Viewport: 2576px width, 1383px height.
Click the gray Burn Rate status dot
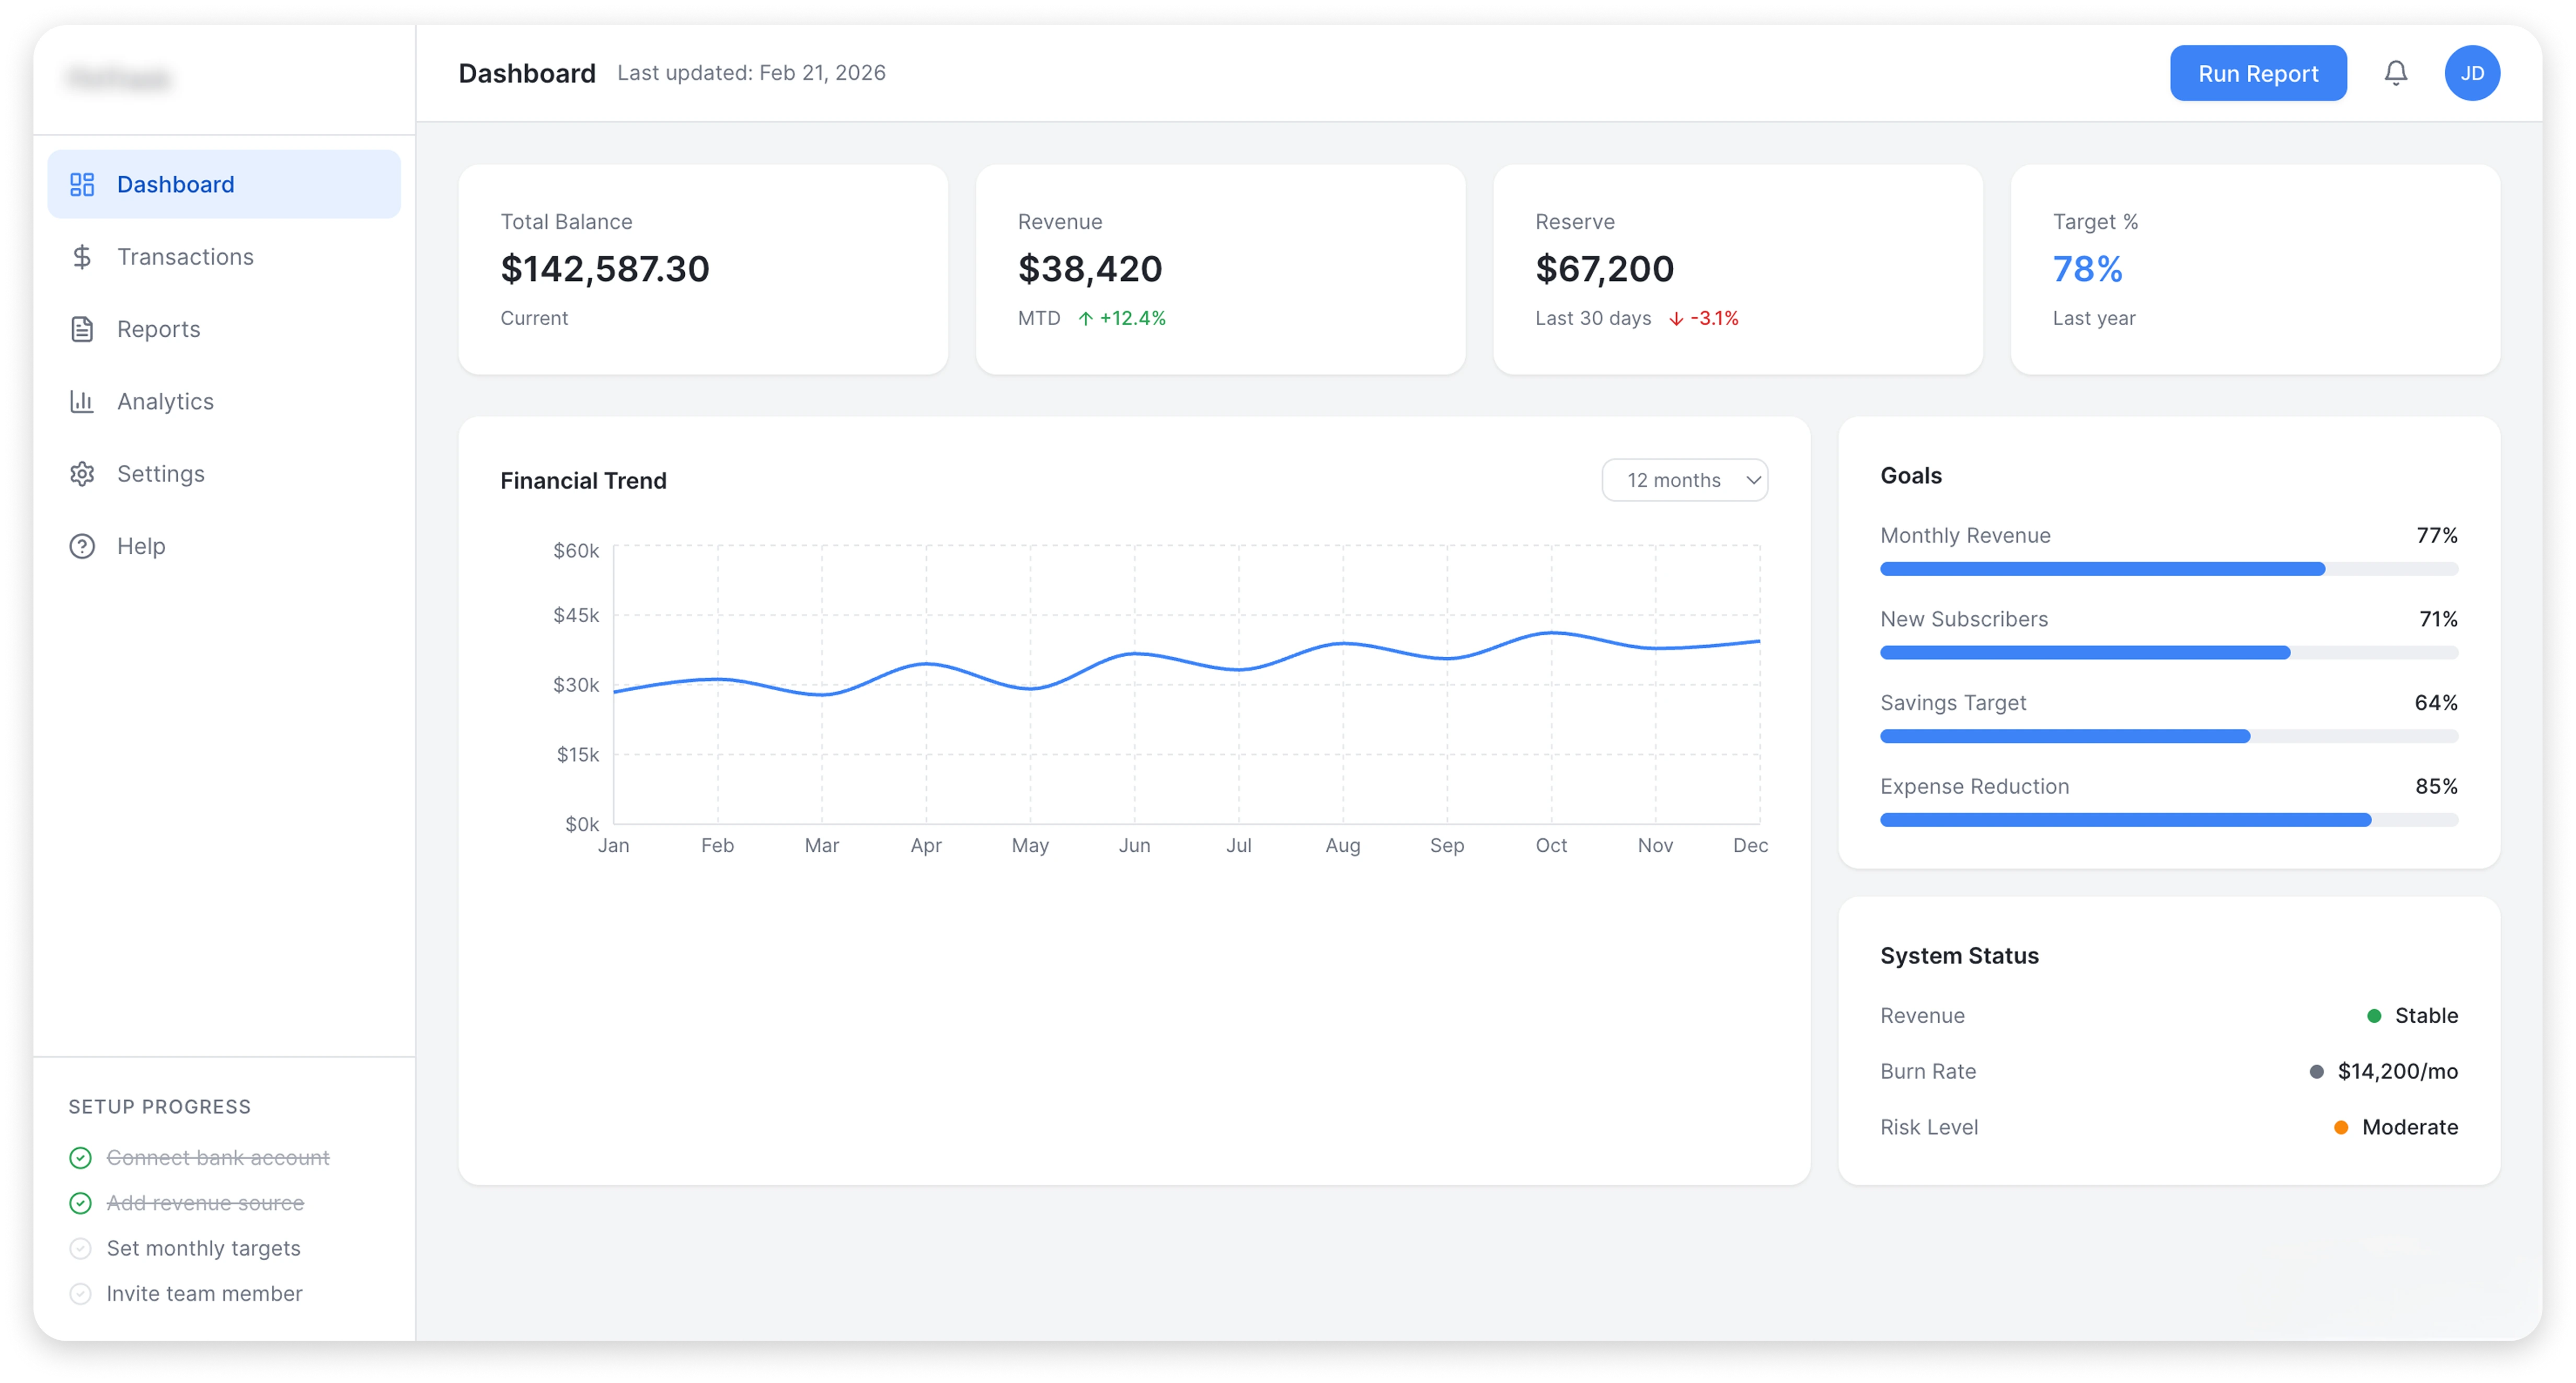[2316, 1072]
